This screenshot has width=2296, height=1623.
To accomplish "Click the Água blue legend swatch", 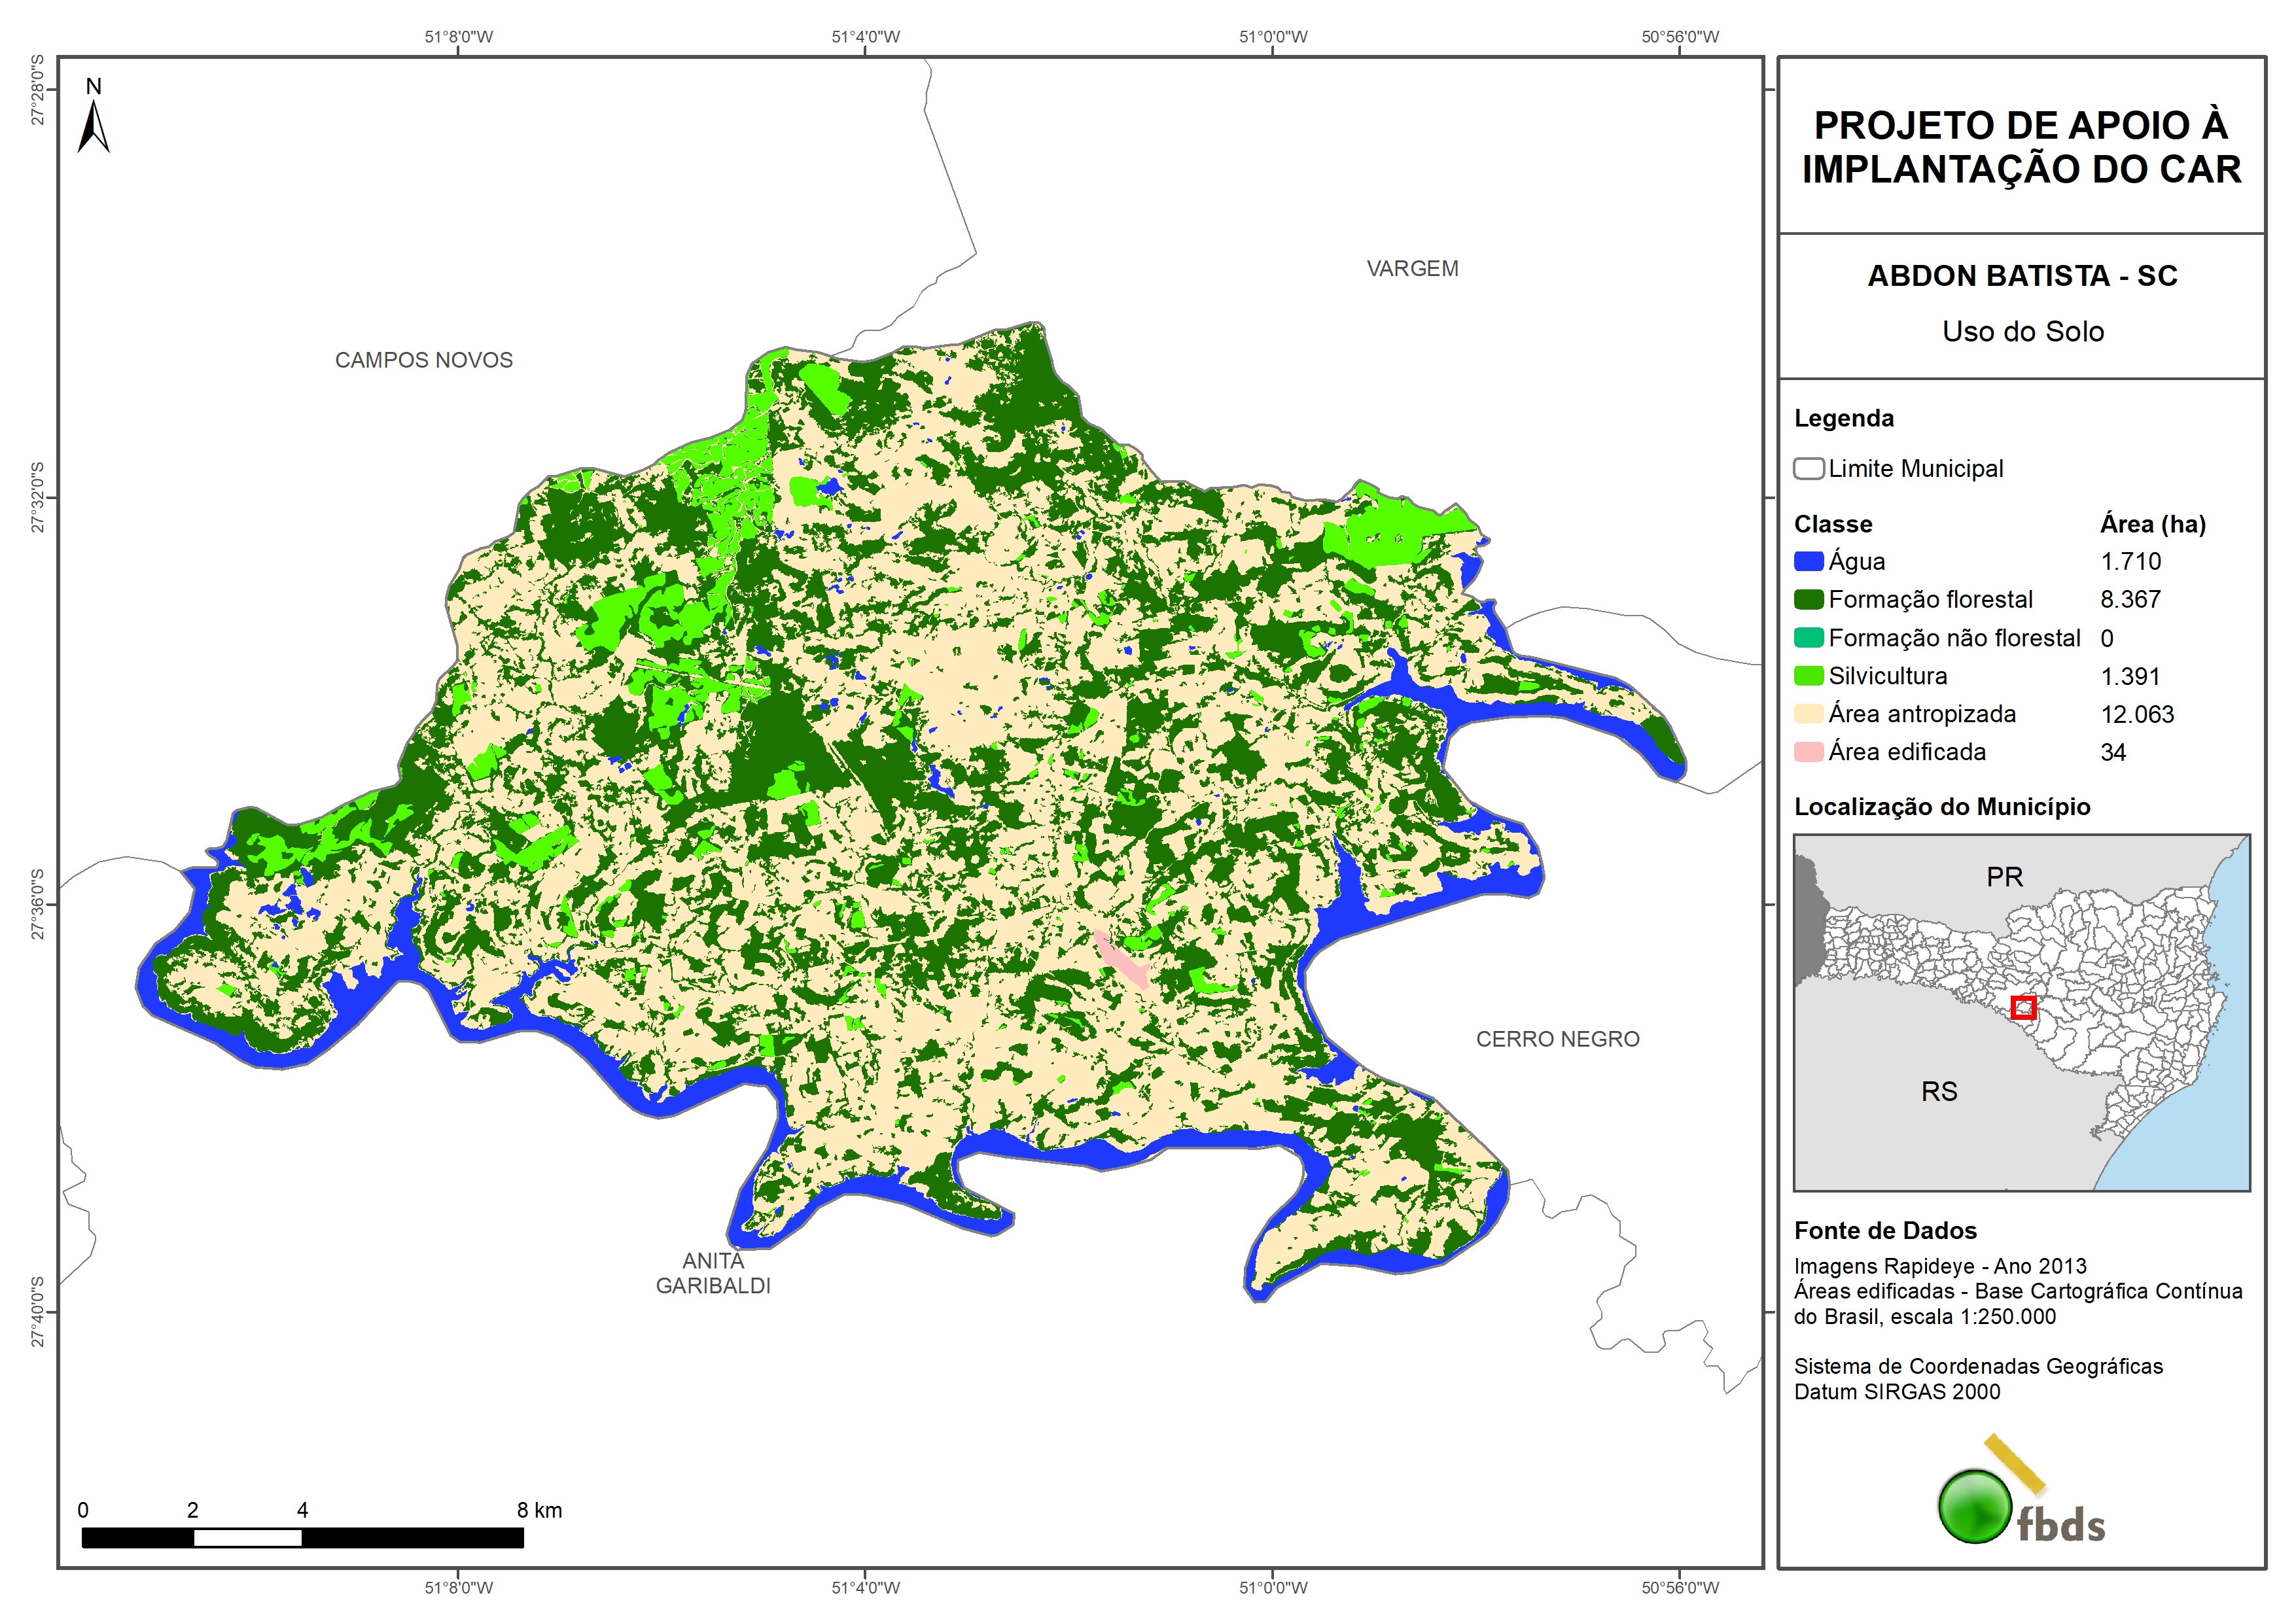I will click(1808, 562).
